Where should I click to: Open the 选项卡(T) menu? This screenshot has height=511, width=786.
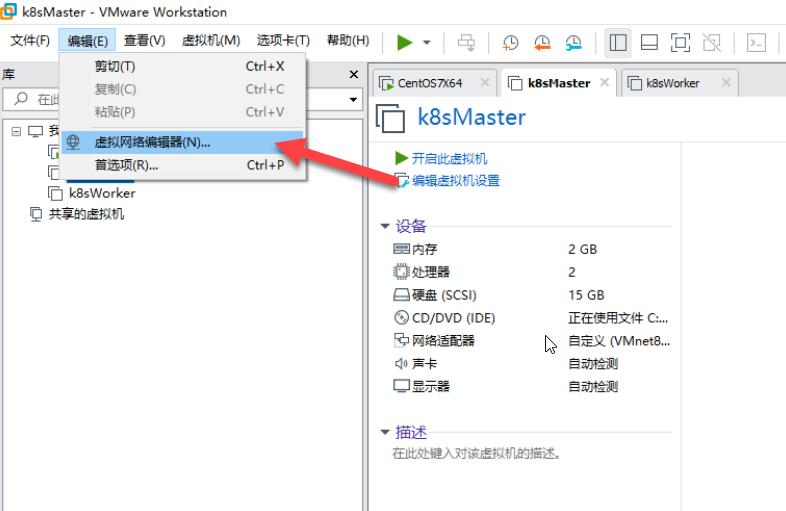coord(283,41)
